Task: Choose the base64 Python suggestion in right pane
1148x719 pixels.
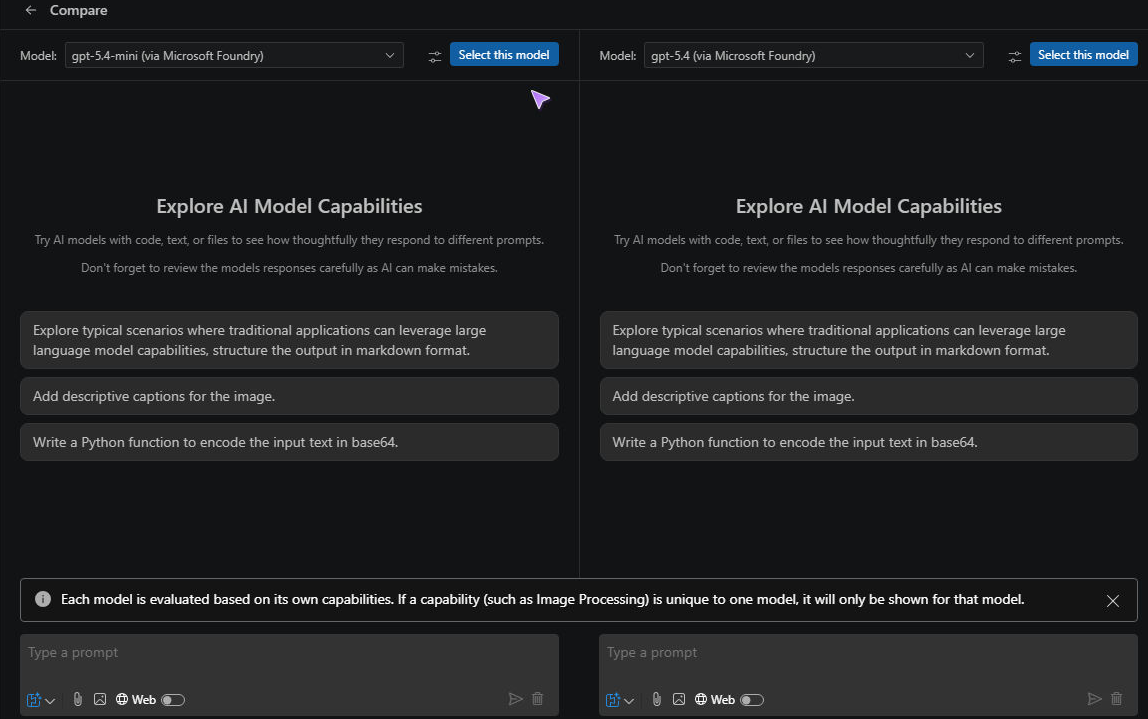Action: tap(868, 442)
